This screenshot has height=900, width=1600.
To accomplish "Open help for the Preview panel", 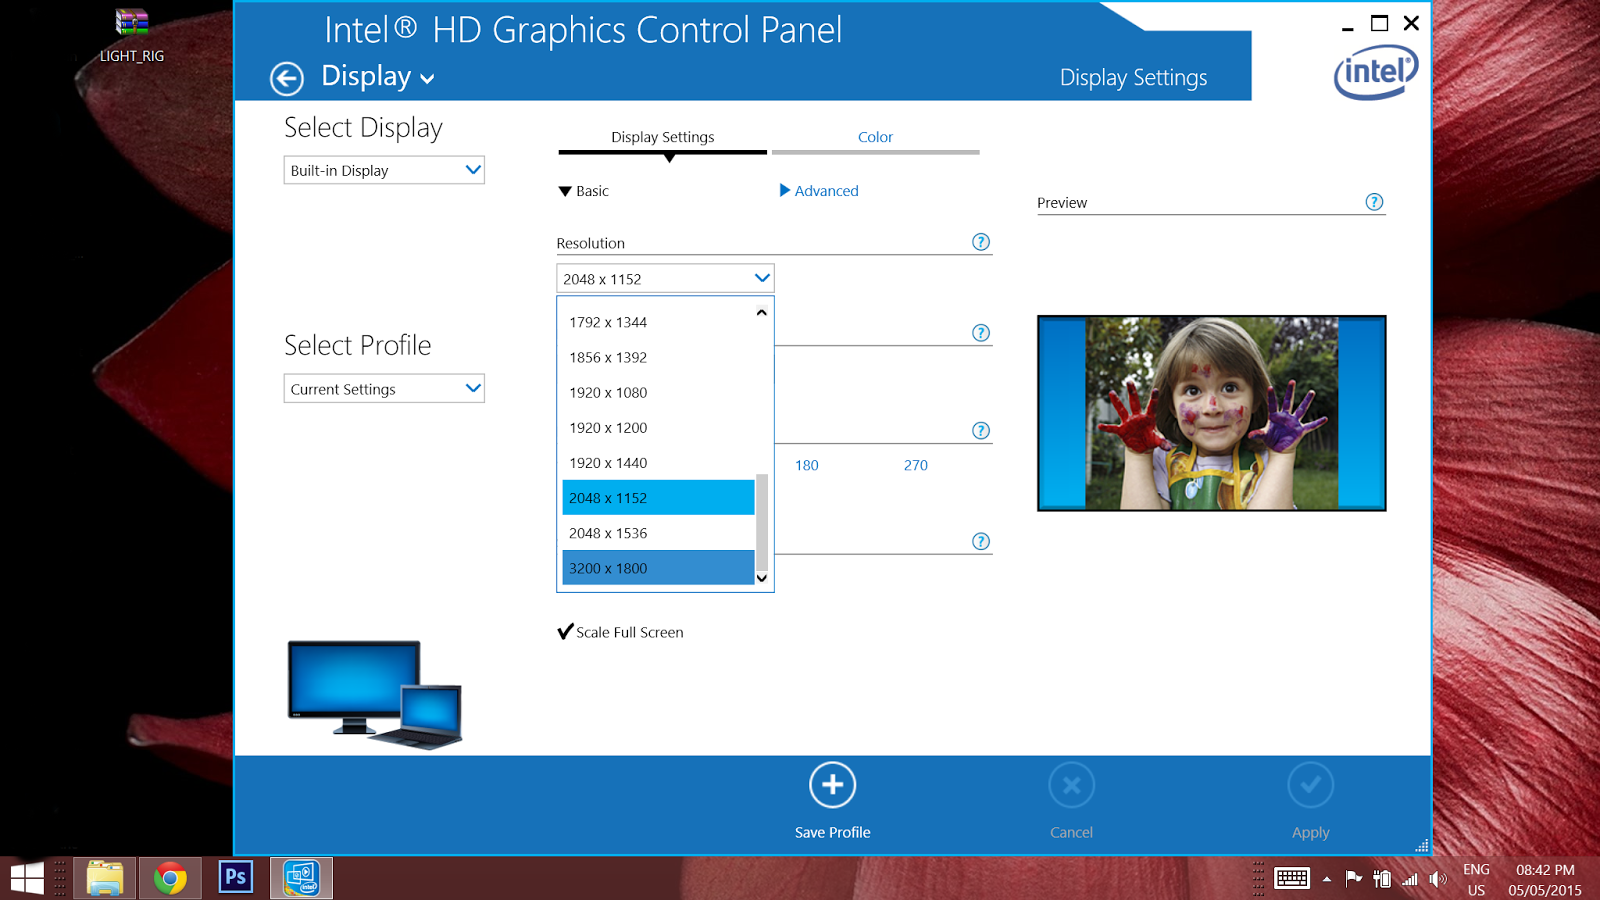I will (x=1375, y=202).
